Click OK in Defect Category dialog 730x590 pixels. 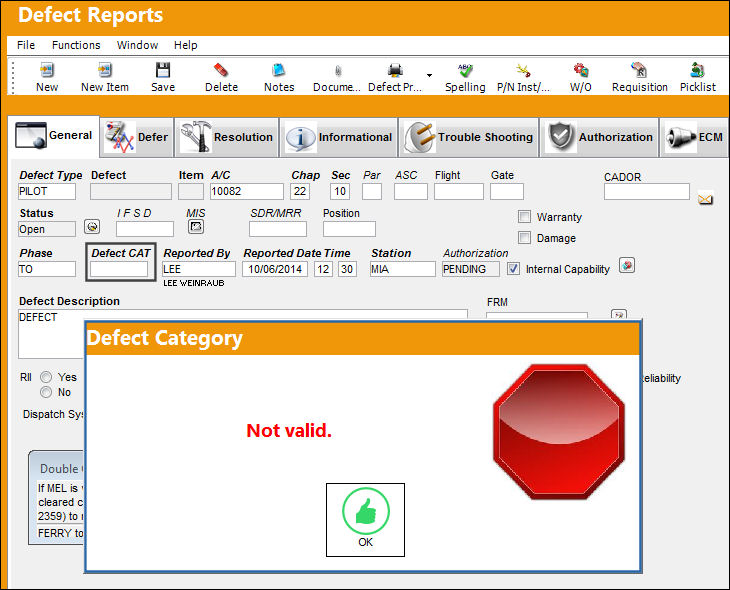coord(365,520)
